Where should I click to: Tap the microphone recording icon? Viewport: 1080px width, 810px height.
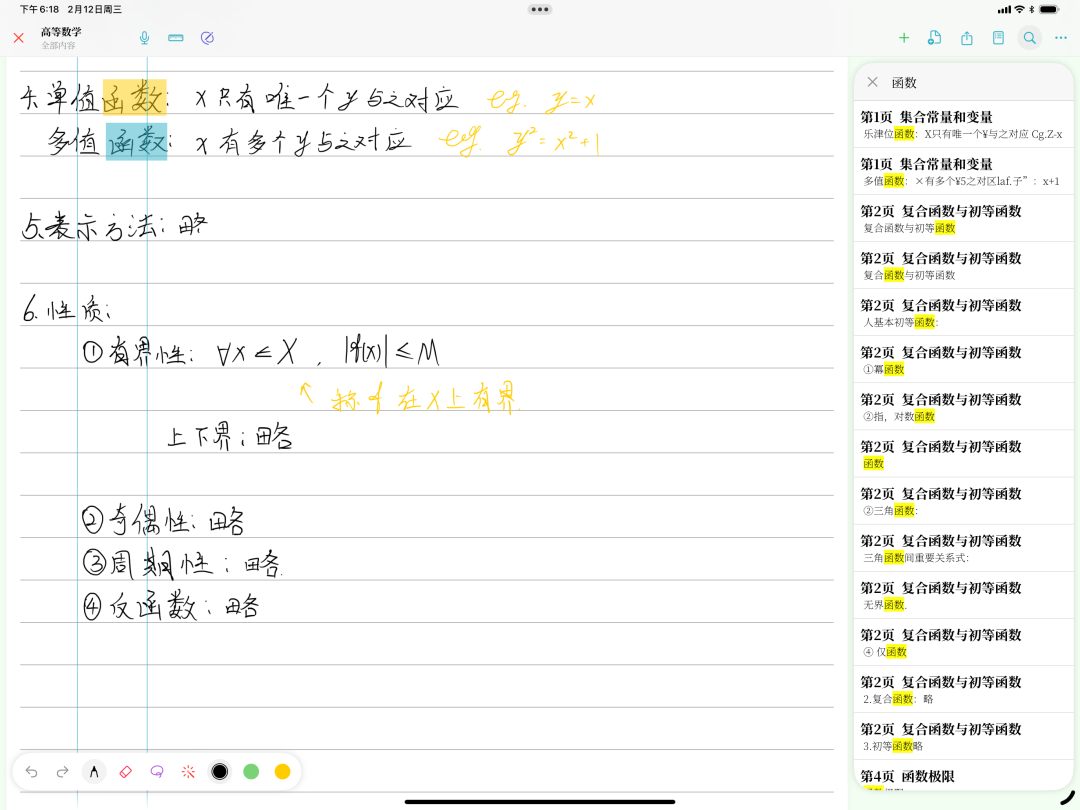(x=145, y=38)
